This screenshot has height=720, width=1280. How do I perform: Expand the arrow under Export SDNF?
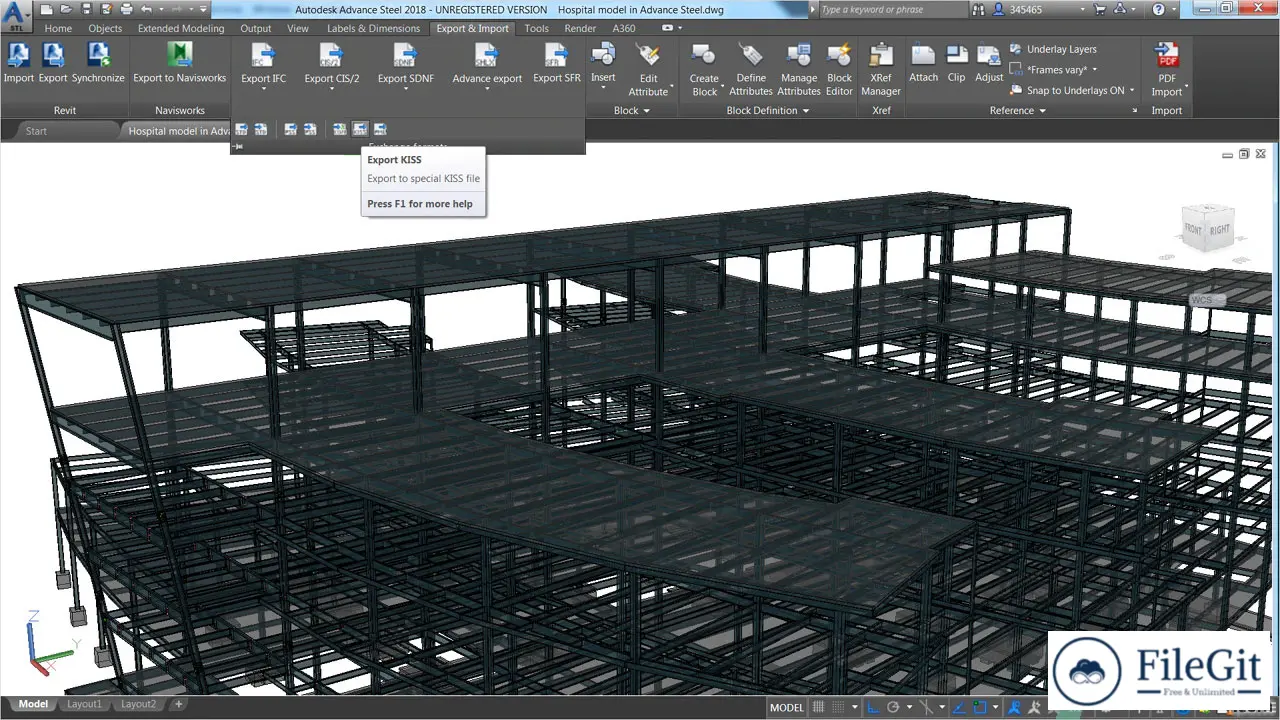click(x=406, y=89)
